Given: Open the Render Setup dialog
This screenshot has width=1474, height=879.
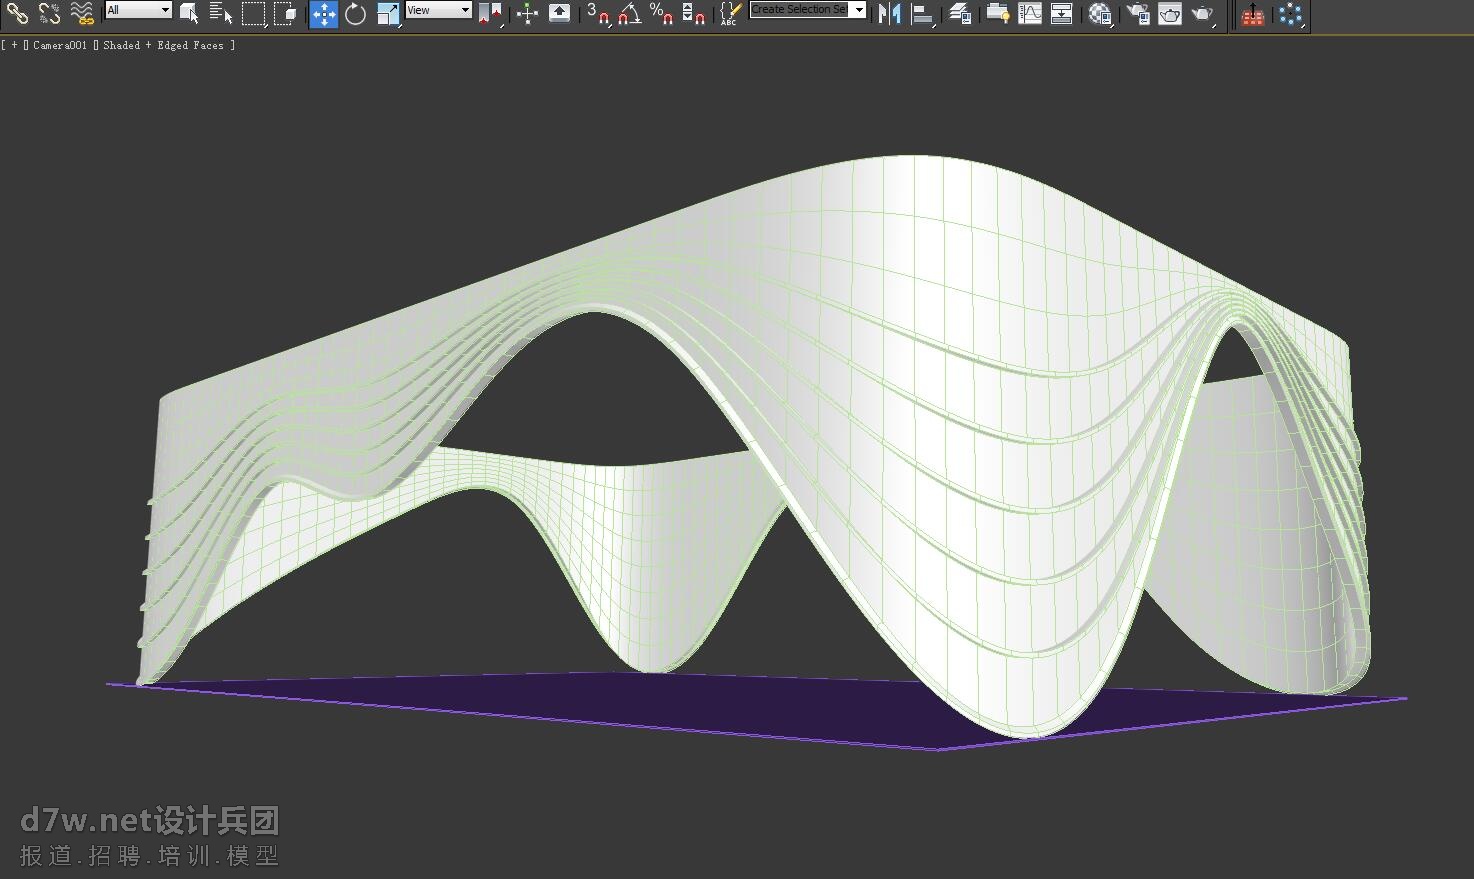Looking at the screenshot, I should click(x=1138, y=13).
